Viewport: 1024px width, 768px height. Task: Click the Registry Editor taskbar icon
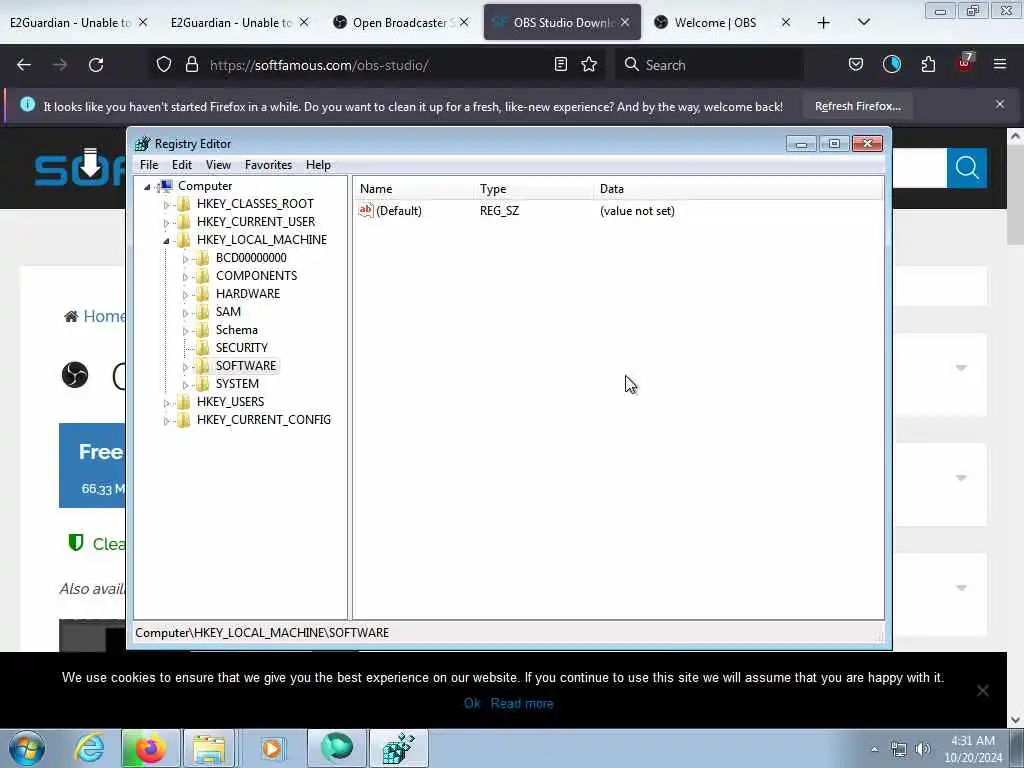point(398,748)
